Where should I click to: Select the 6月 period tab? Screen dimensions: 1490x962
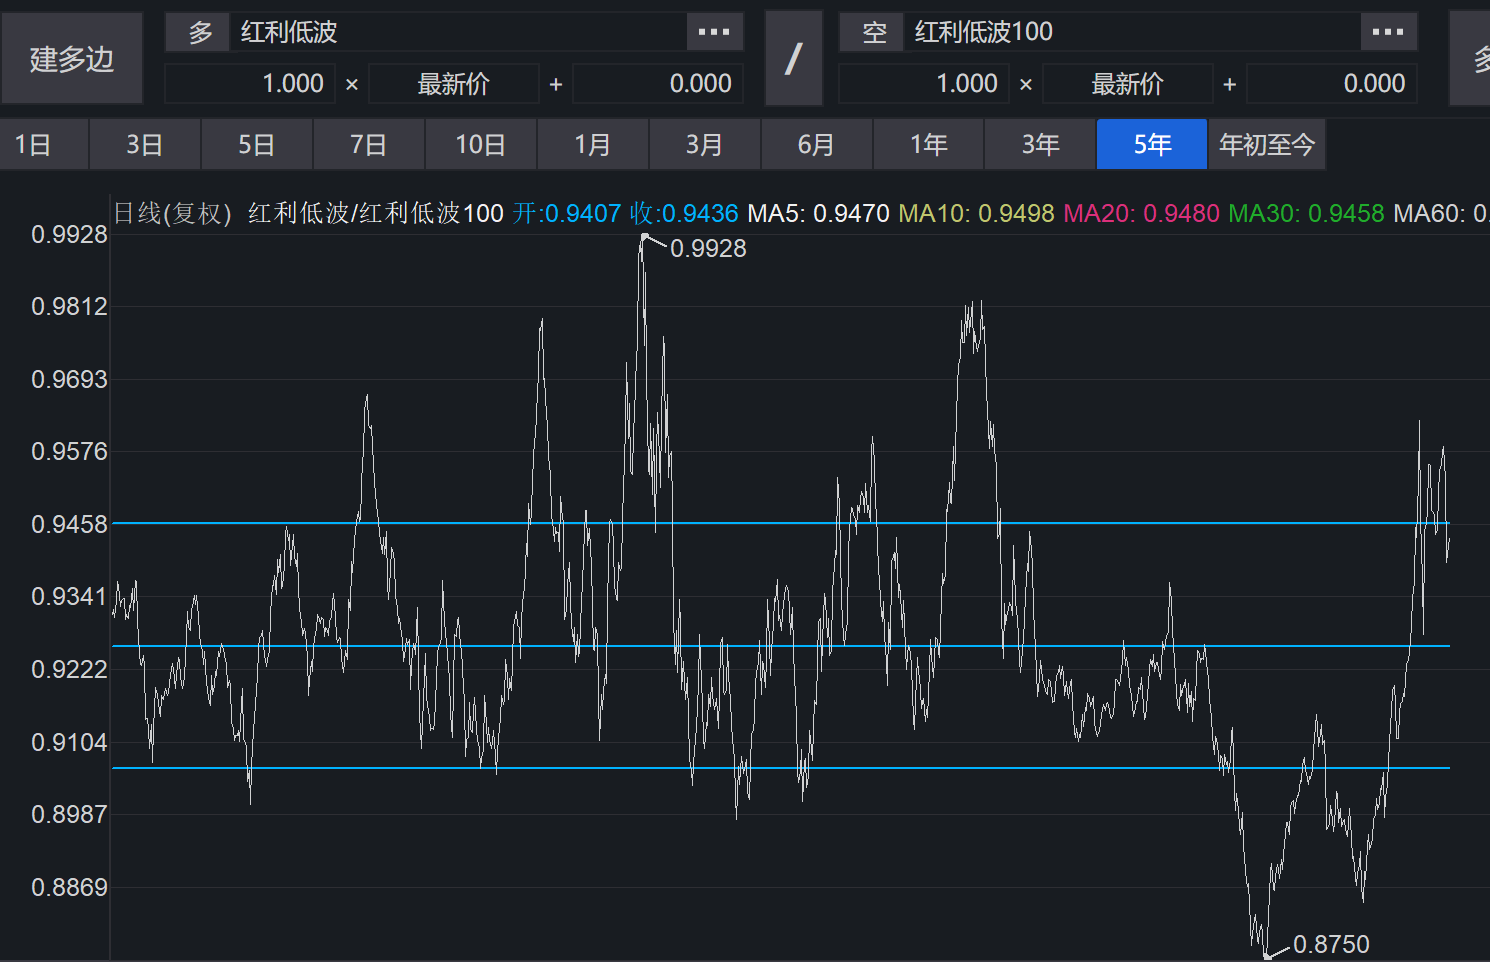coord(816,145)
